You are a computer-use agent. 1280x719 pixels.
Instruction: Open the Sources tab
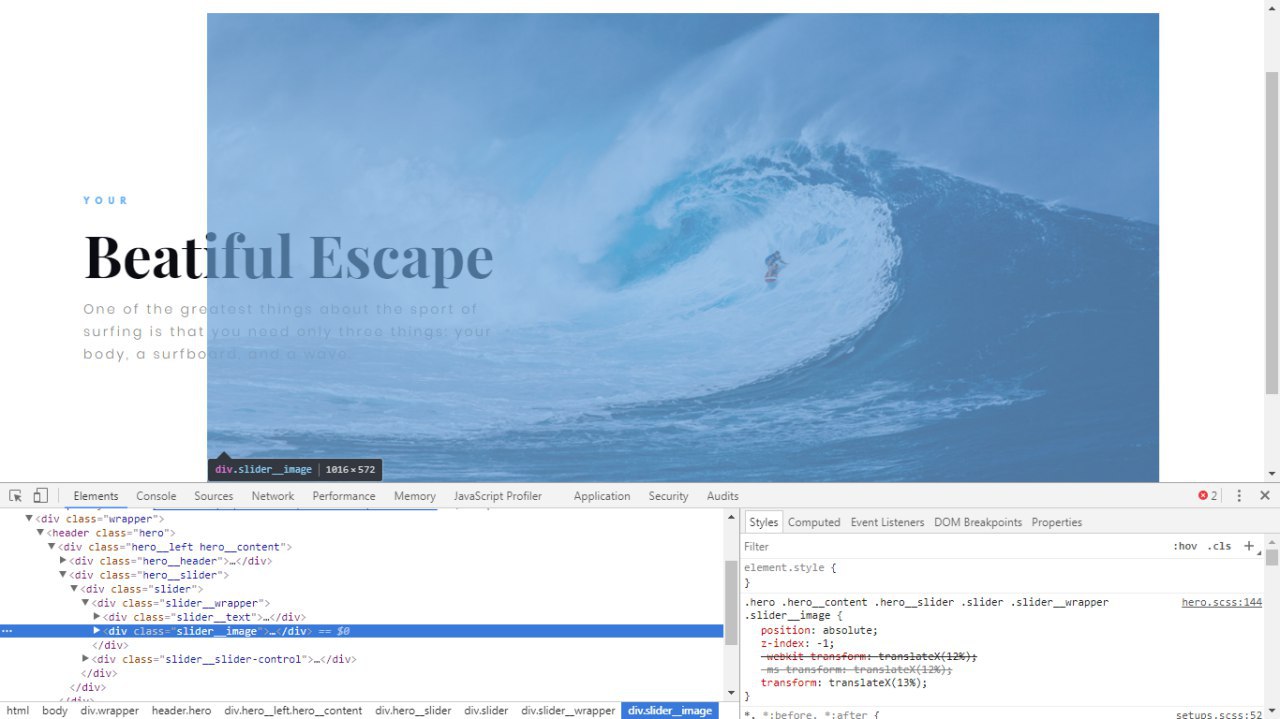pyautogui.click(x=214, y=496)
